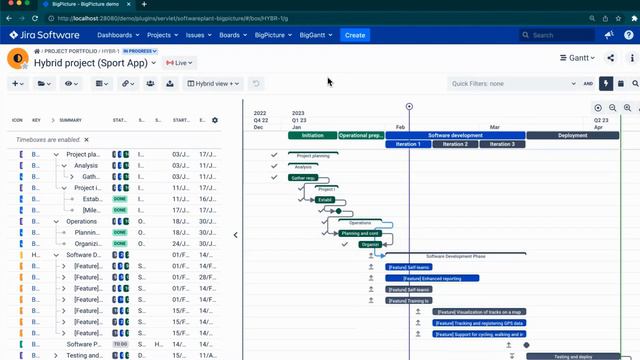Click the today marker on the timeline

(x=409, y=107)
